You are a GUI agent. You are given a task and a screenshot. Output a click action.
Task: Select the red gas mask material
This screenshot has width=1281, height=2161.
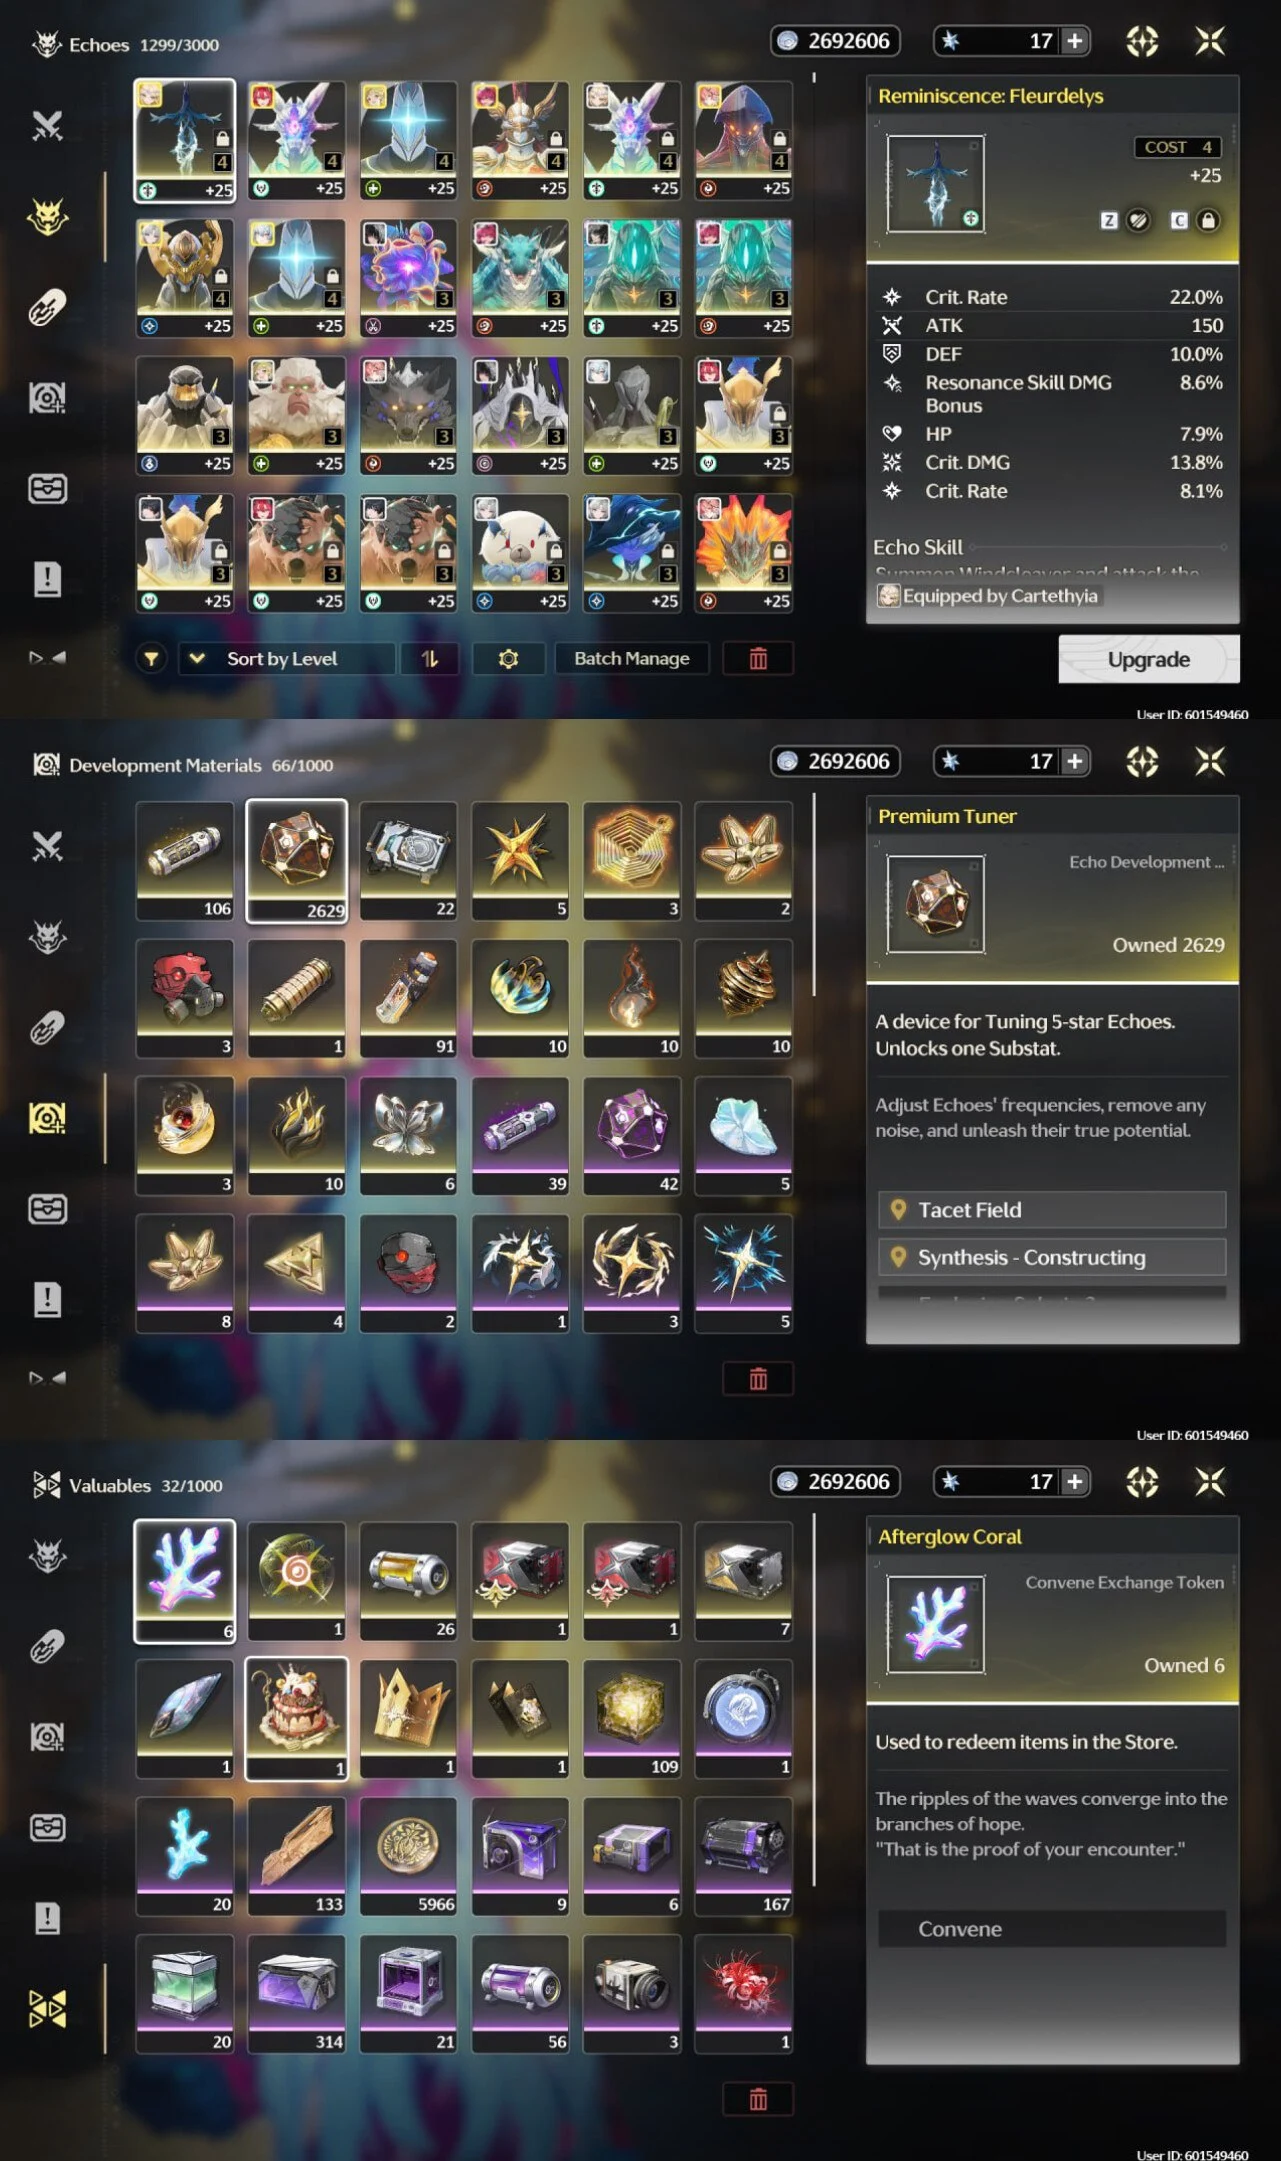coord(185,997)
